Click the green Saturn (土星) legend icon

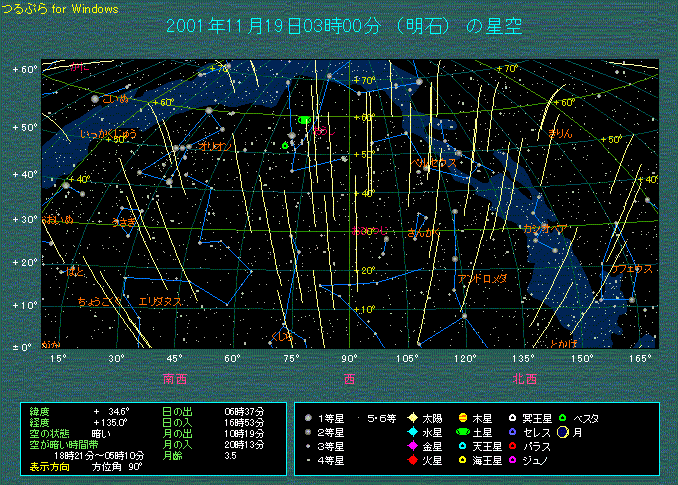tap(462, 432)
